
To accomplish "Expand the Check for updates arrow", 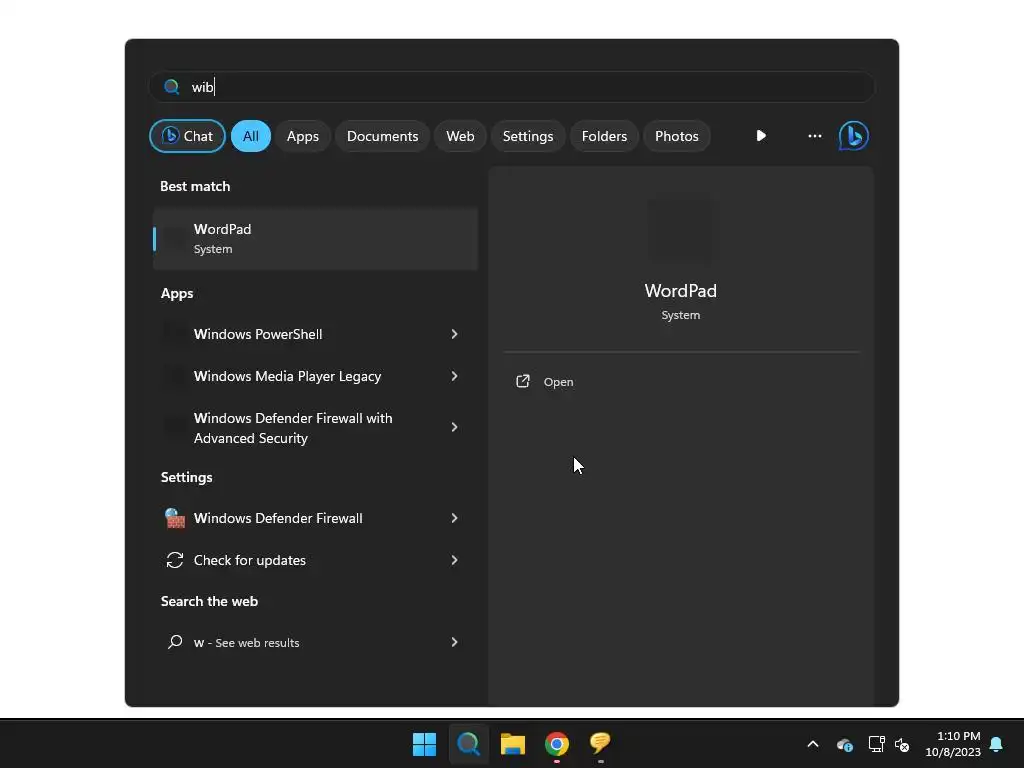I will tap(454, 560).
